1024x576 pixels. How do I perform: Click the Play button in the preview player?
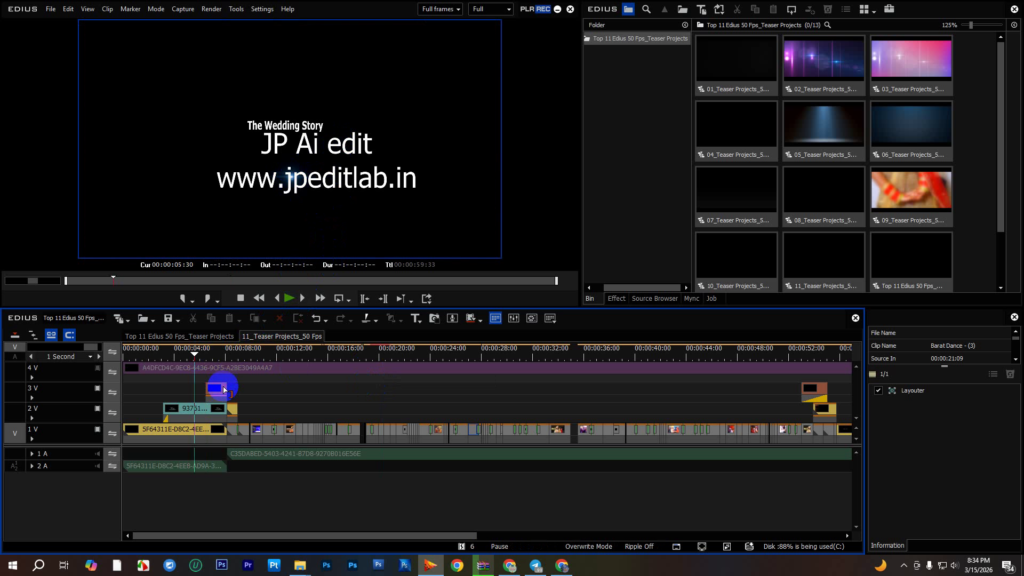(x=289, y=298)
